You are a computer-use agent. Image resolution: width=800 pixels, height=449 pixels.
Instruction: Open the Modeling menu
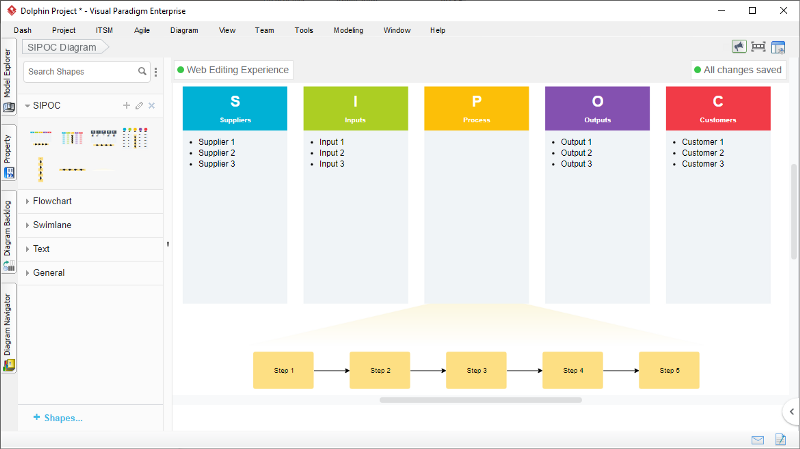pos(348,30)
